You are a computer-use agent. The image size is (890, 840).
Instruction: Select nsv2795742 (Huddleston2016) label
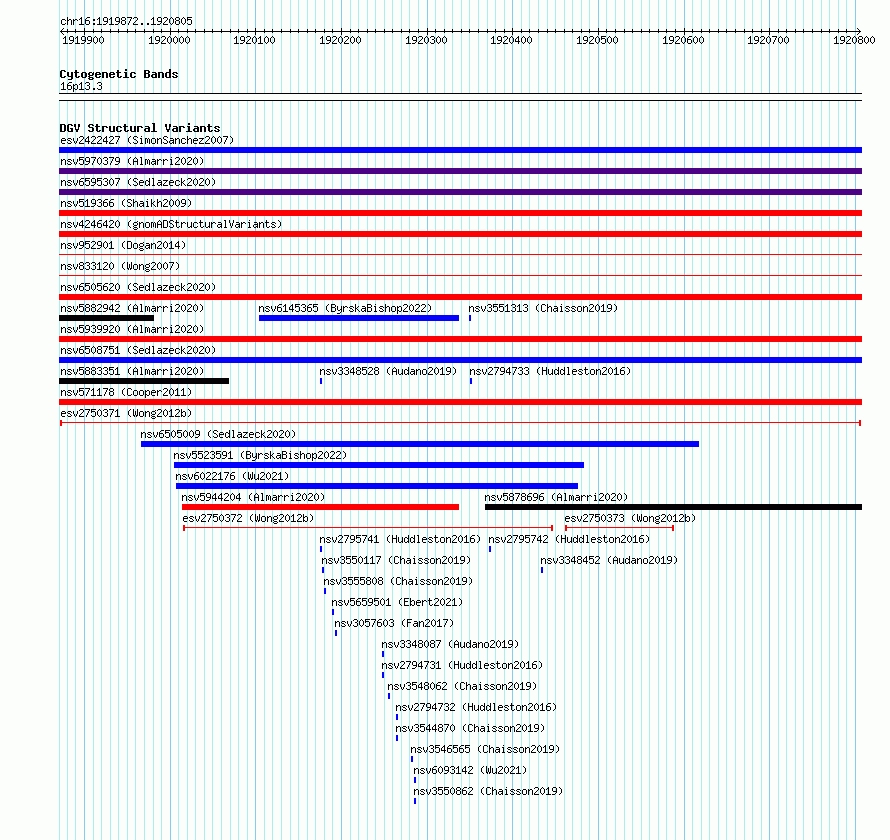point(569,539)
